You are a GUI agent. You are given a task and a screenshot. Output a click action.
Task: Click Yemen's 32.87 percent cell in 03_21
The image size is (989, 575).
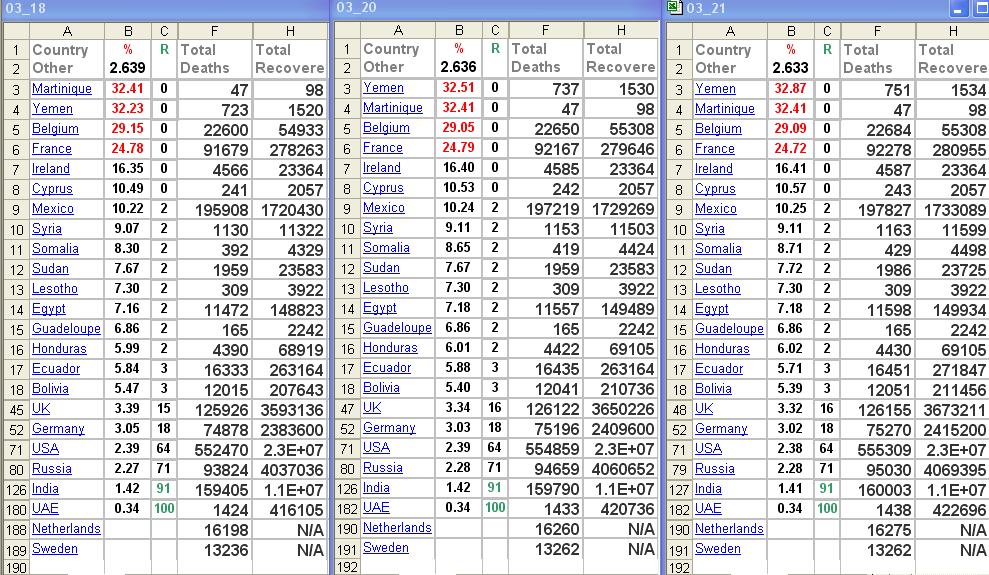[x=791, y=89]
